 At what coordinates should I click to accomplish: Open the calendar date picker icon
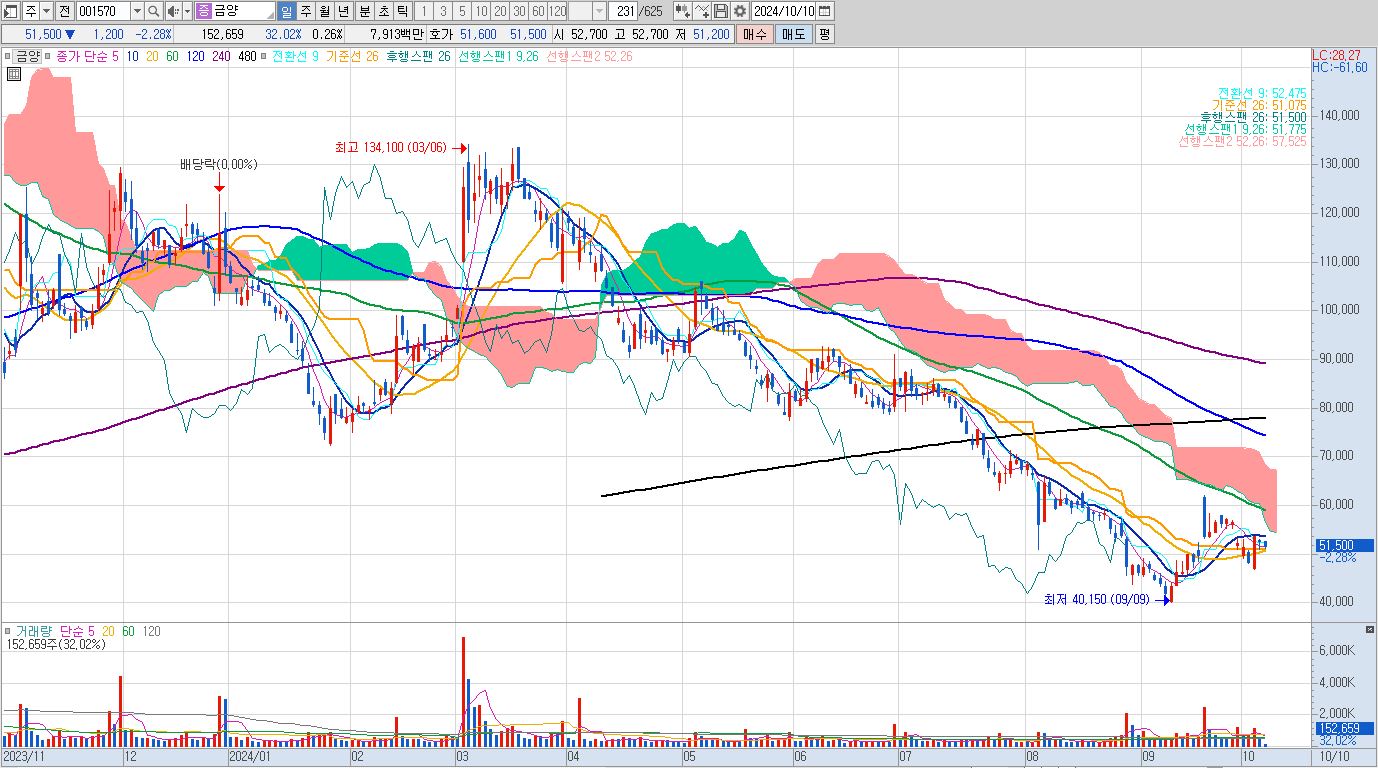coord(824,11)
